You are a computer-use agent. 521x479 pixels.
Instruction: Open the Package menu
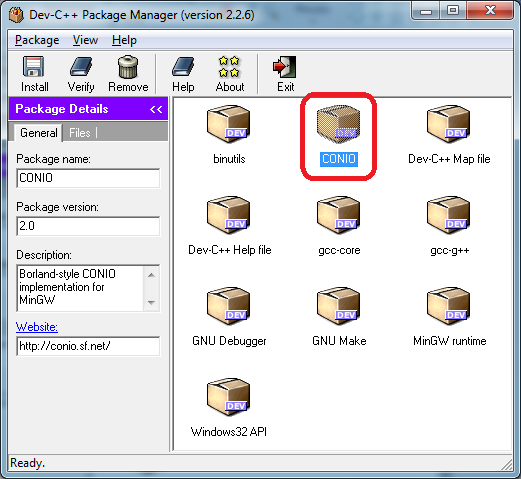37,40
